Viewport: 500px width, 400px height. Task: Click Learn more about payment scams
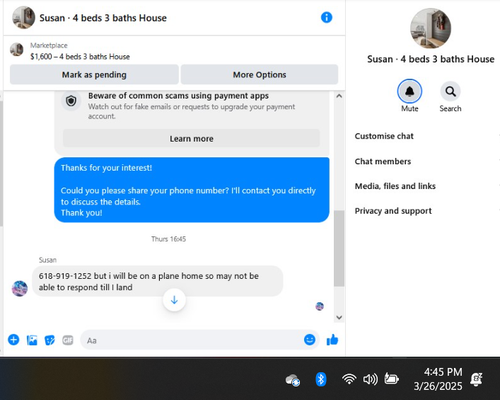(x=191, y=138)
